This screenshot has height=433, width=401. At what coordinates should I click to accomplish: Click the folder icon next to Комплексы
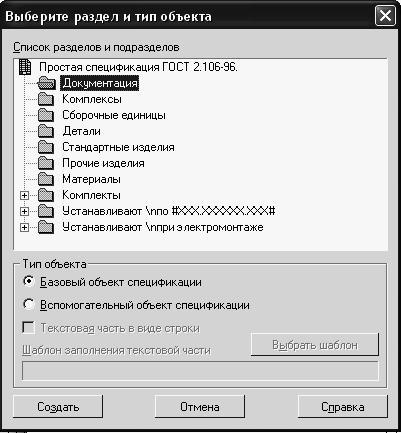tap(46, 99)
